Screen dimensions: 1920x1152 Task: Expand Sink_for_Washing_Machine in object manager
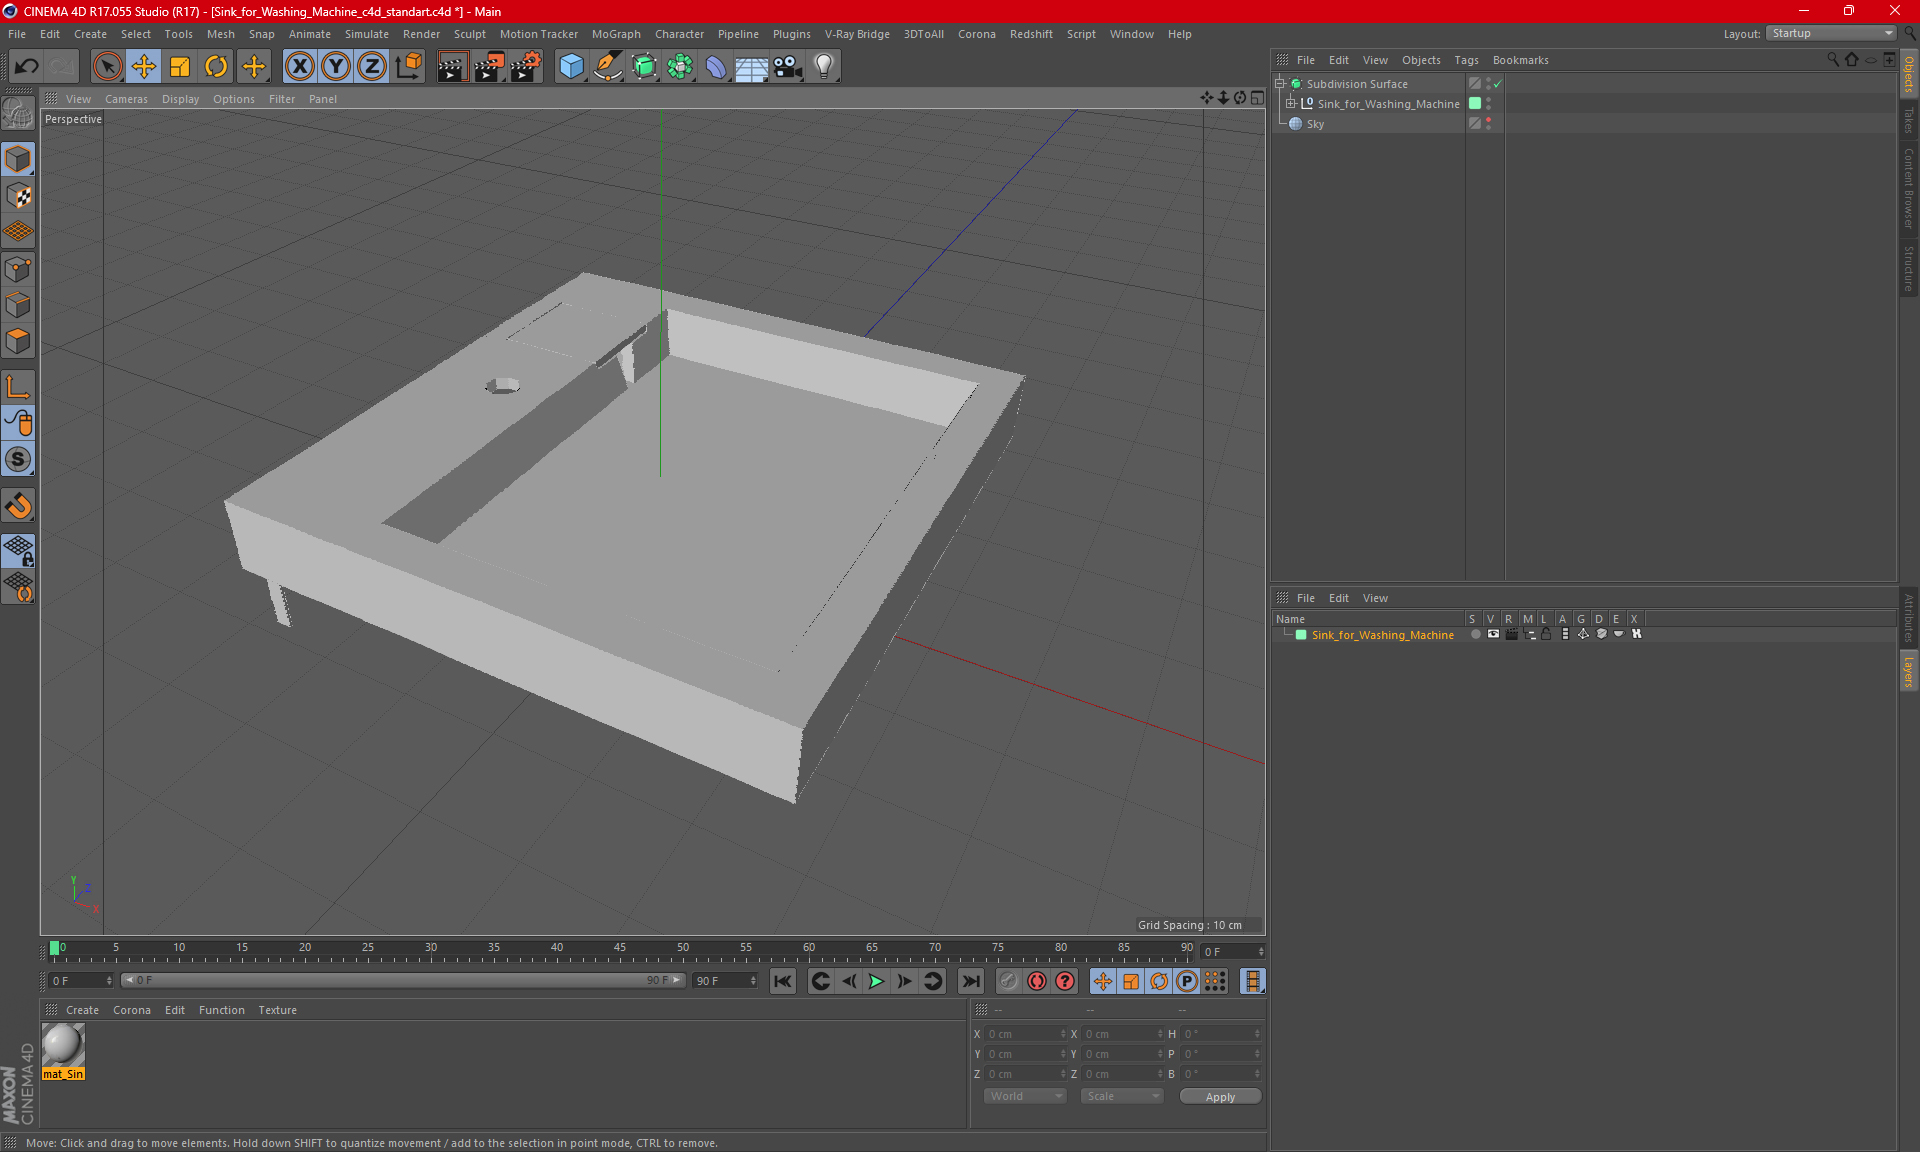[x=1291, y=103]
